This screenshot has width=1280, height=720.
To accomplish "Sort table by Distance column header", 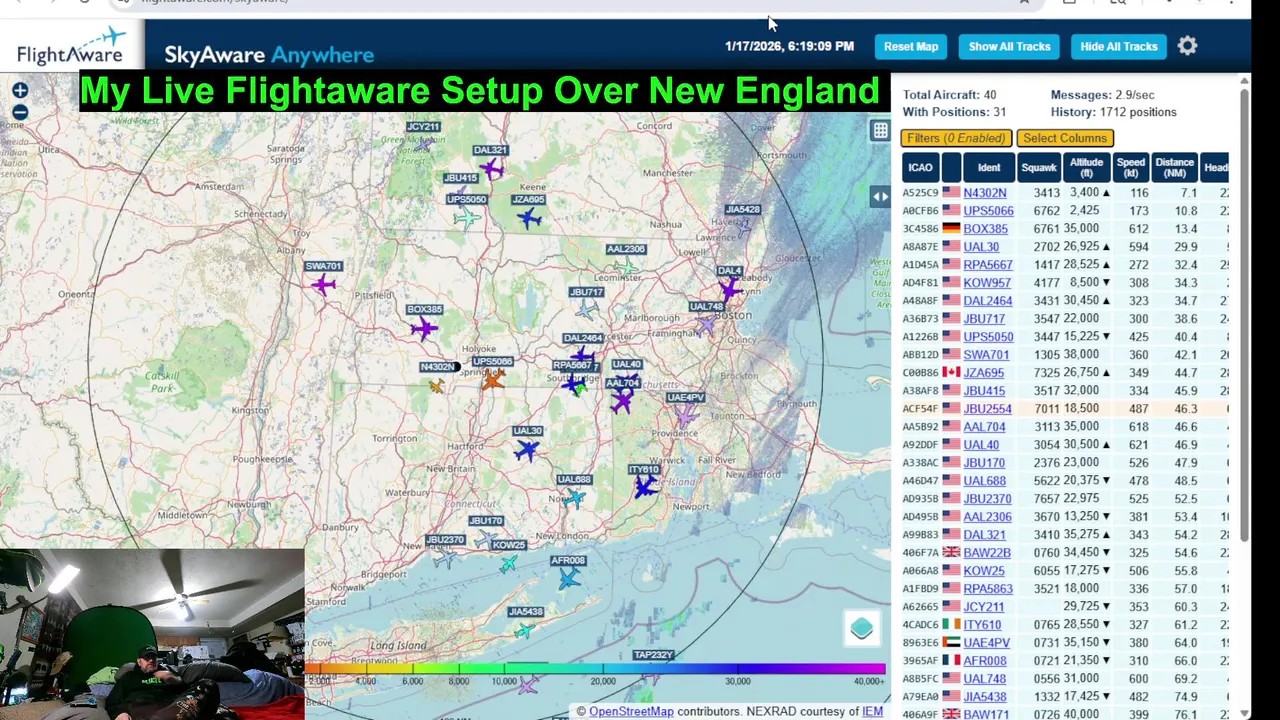I will pos(1174,168).
